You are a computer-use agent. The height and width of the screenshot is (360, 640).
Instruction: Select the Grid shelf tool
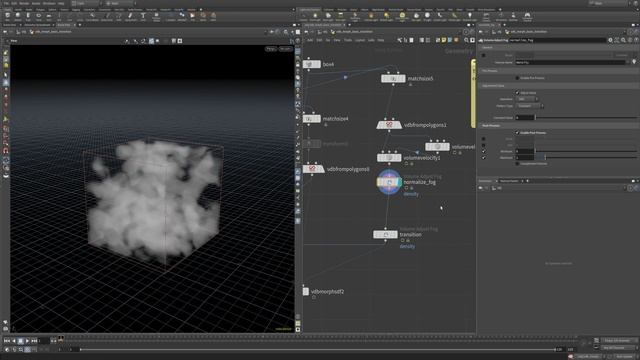[49, 16]
